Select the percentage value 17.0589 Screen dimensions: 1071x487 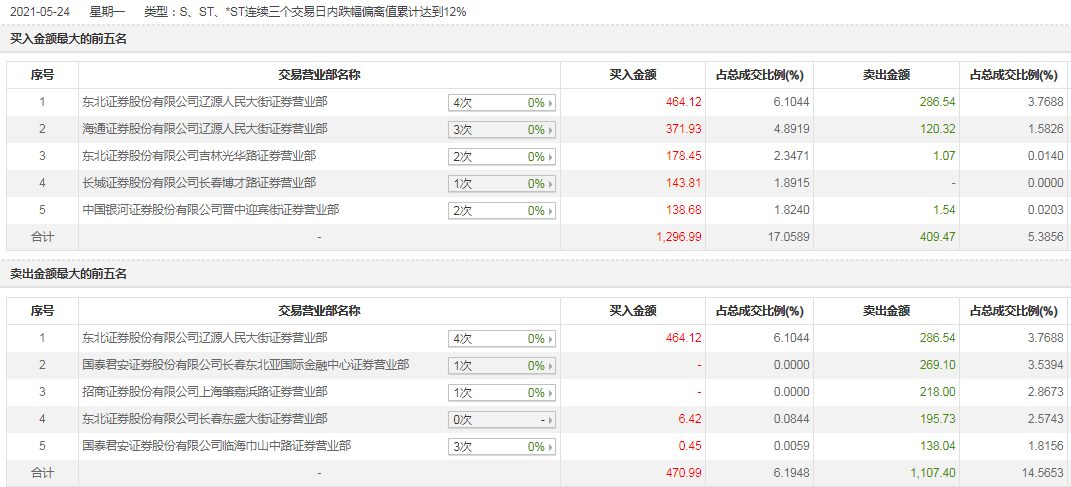(x=788, y=238)
